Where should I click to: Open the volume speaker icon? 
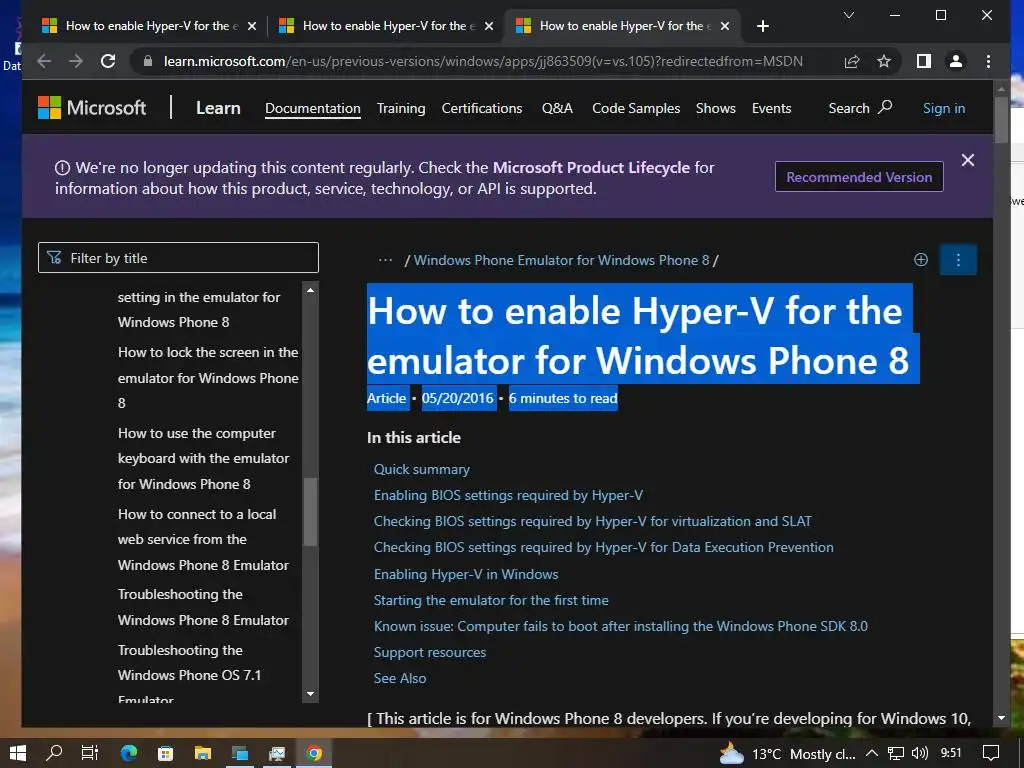(920, 754)
